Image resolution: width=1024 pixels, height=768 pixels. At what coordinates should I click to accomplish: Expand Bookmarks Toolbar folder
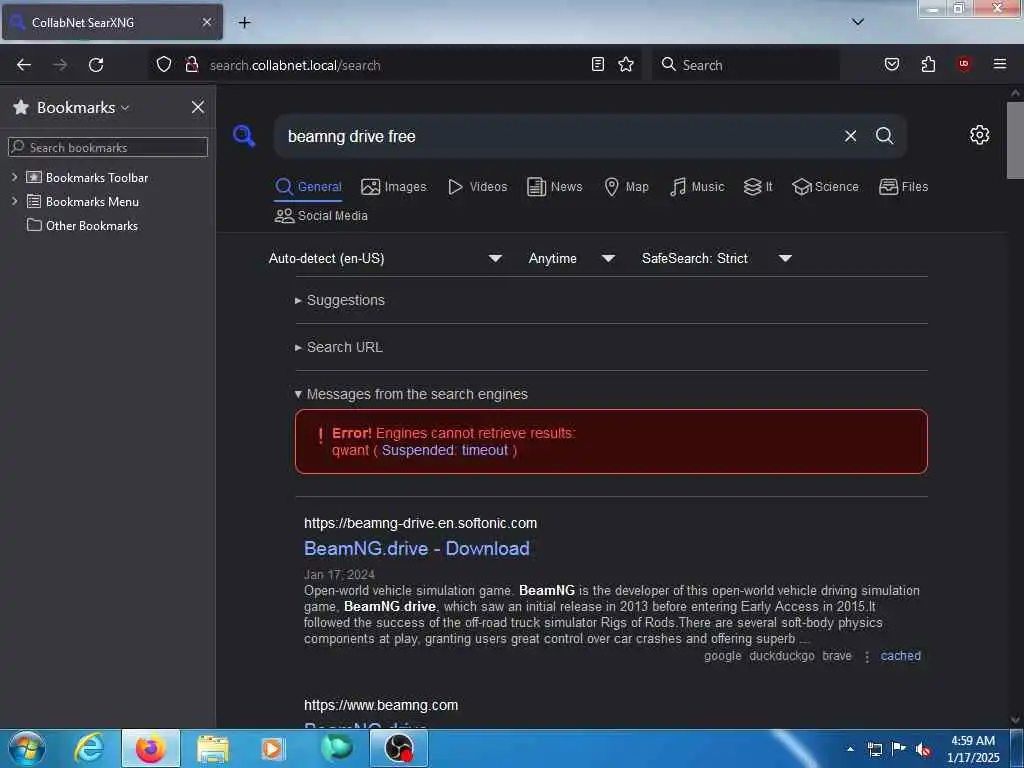14,177
